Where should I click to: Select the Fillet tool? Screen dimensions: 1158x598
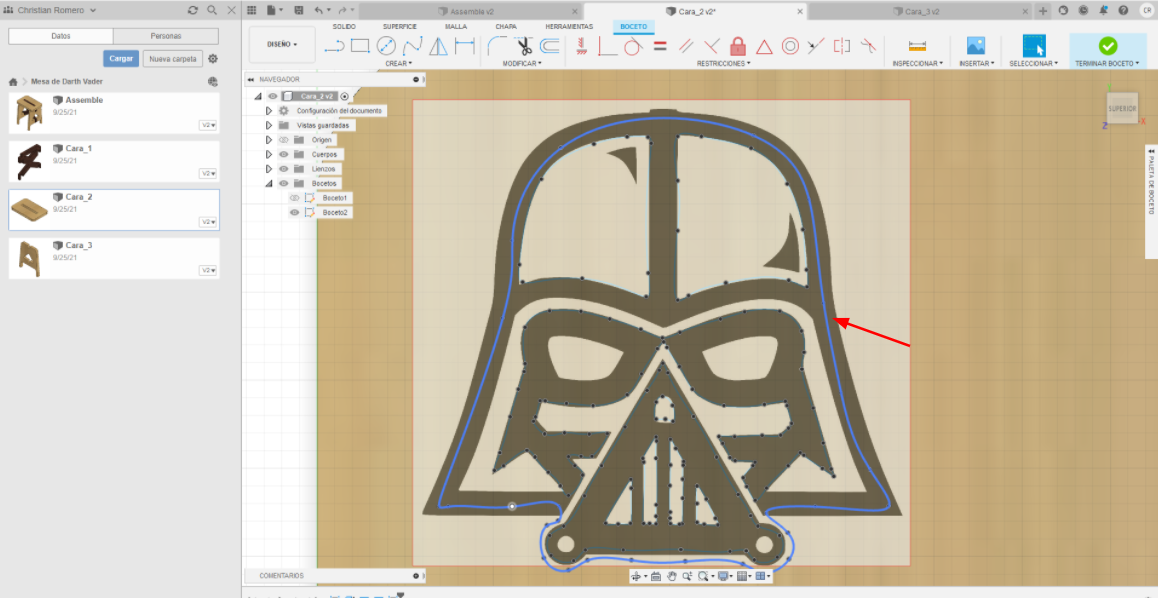[497, 47]
